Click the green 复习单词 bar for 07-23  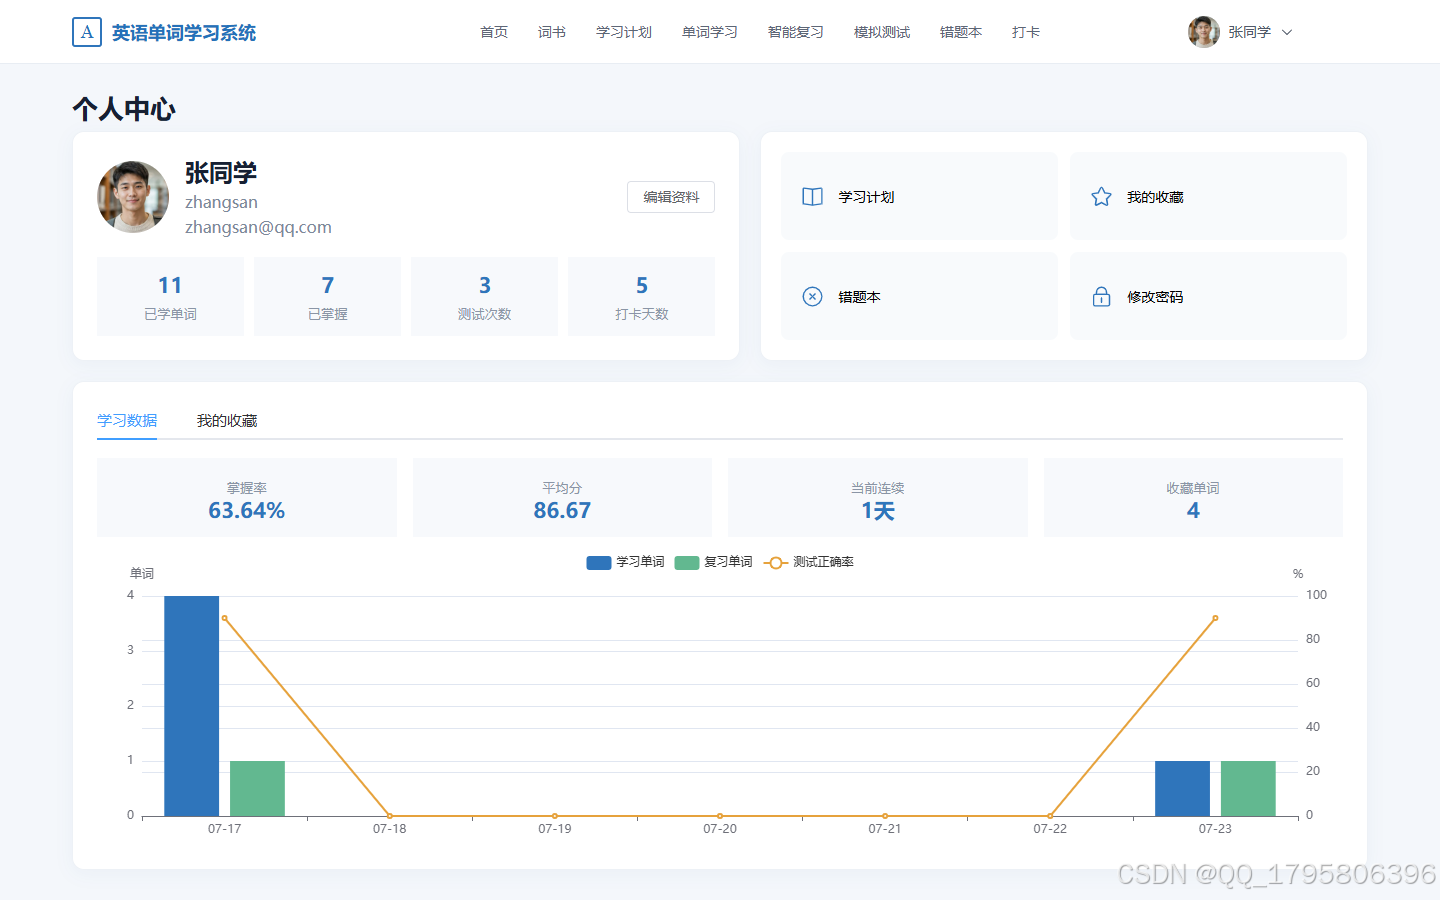tap(1248, 788)
